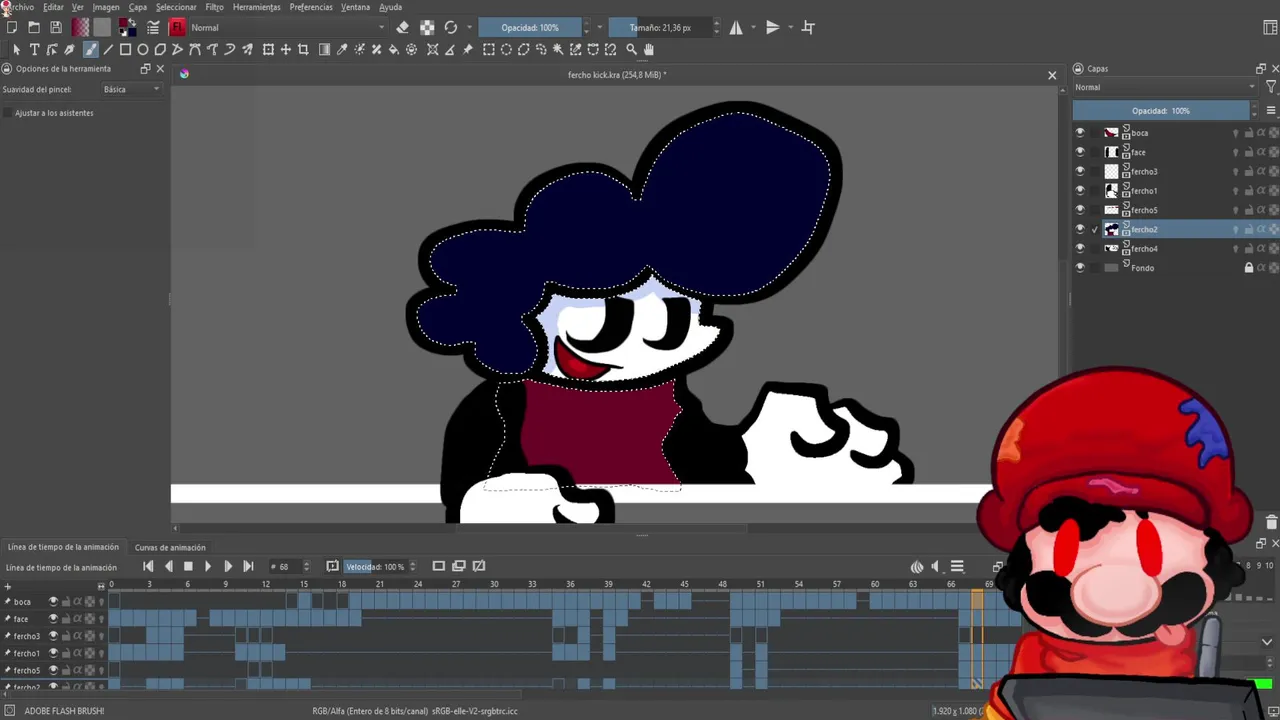Image resolution: width=1280 pixels, height=720 pixels.
Task: Select the Fill bucket tool
Action: point(393,49)
